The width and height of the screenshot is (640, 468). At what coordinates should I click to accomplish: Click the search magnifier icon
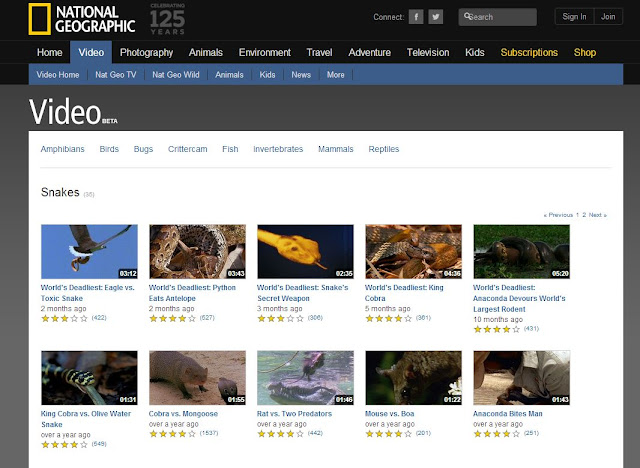(467, 16)
